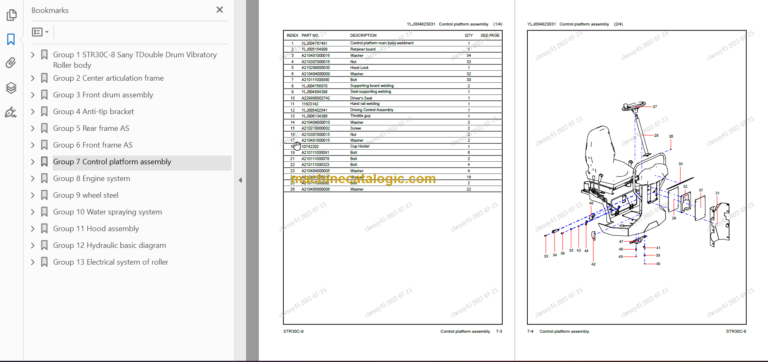Click the bookmark icon beside Group 2 Center articulation frame
768x362 pixels.
click(44, 78)
